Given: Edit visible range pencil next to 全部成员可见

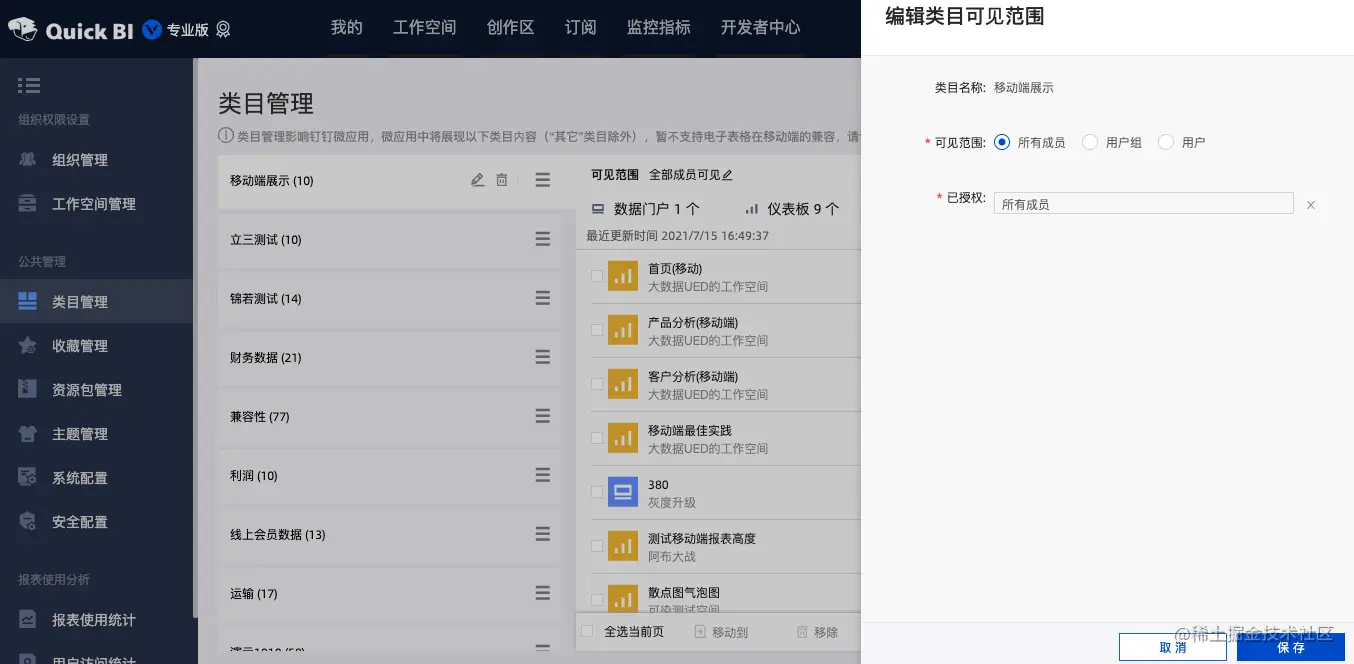Looking at the screenshot, I should 727,175.
